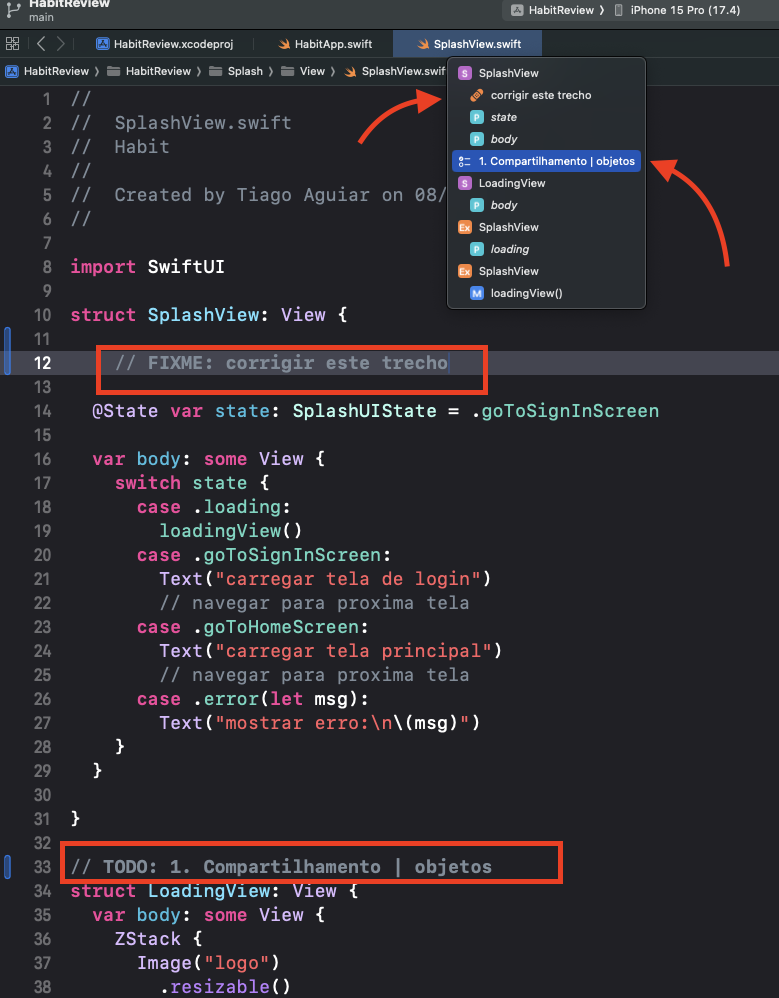779x998 pixels.
Task: Click the git branch icon near HabitReview
Action: 13,10
